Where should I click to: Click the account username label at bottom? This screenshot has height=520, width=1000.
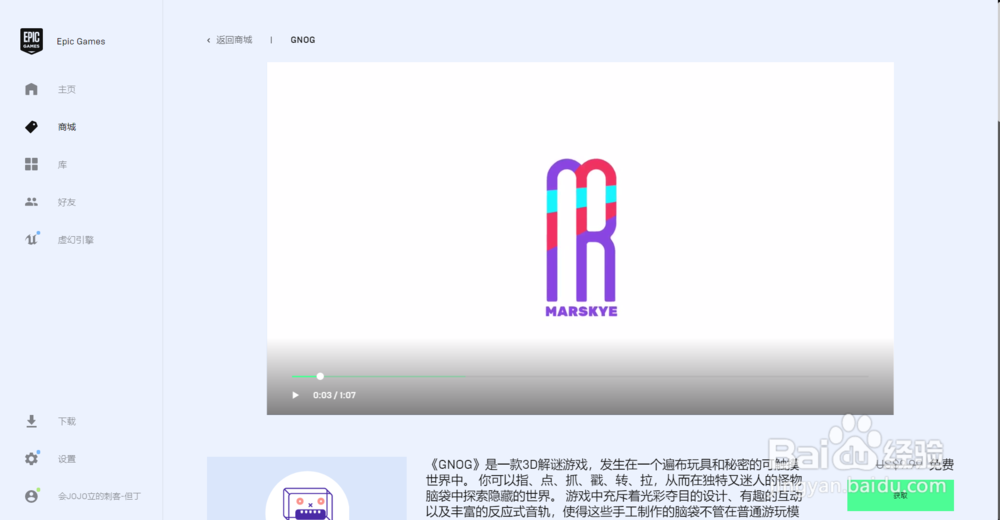coord(99,496)
